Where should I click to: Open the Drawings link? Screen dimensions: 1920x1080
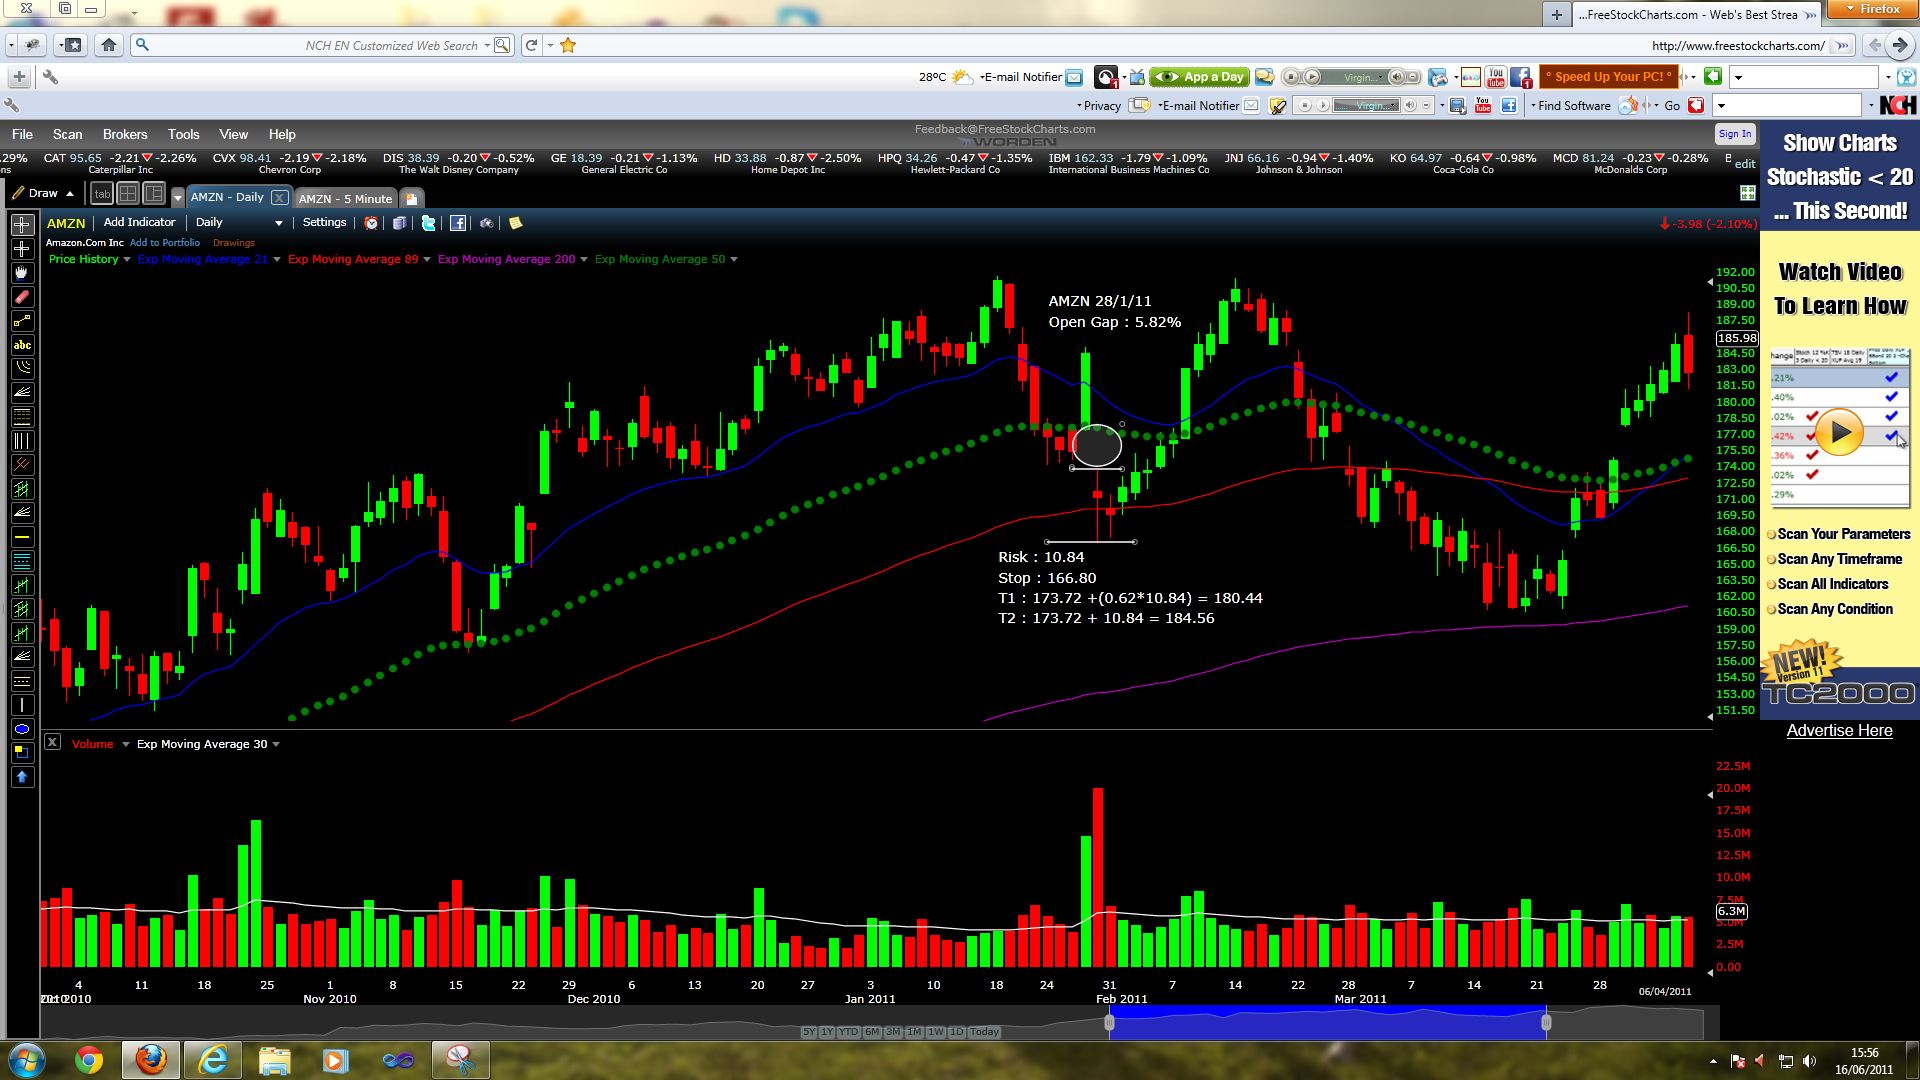(x=234, y=242)
